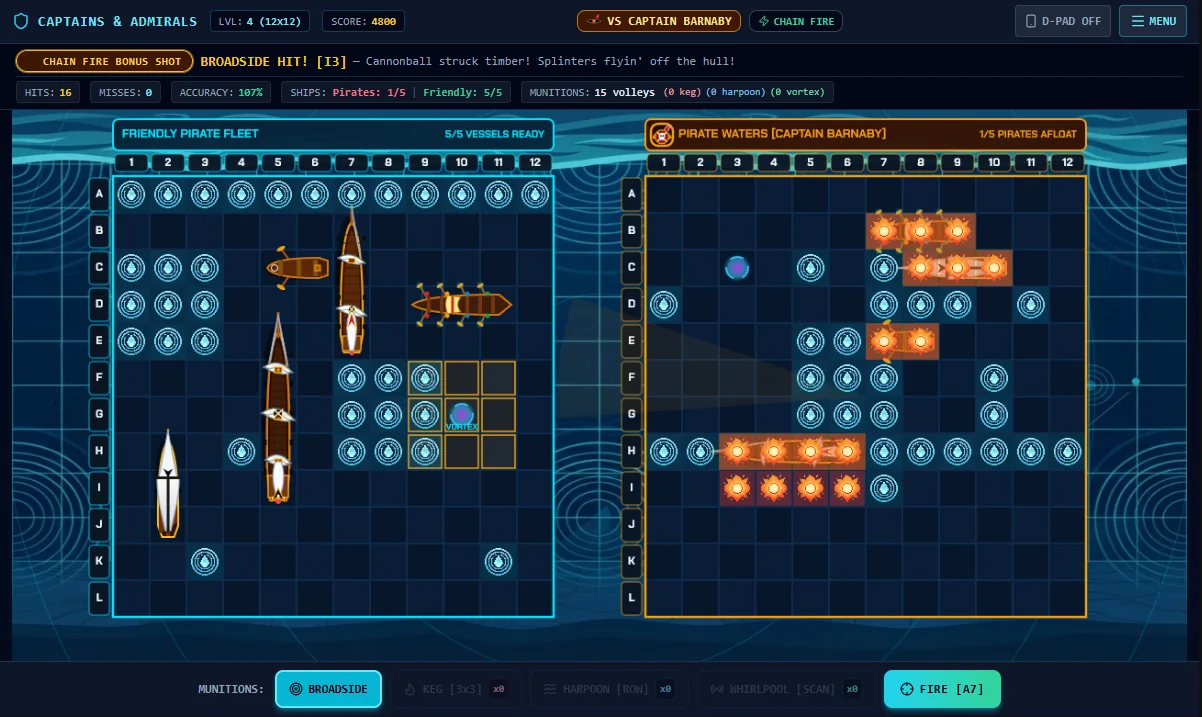Click the hit explosion at Pirate Waters B9
This screenshot has height=717, width=1202.
[x=957, y=231]
